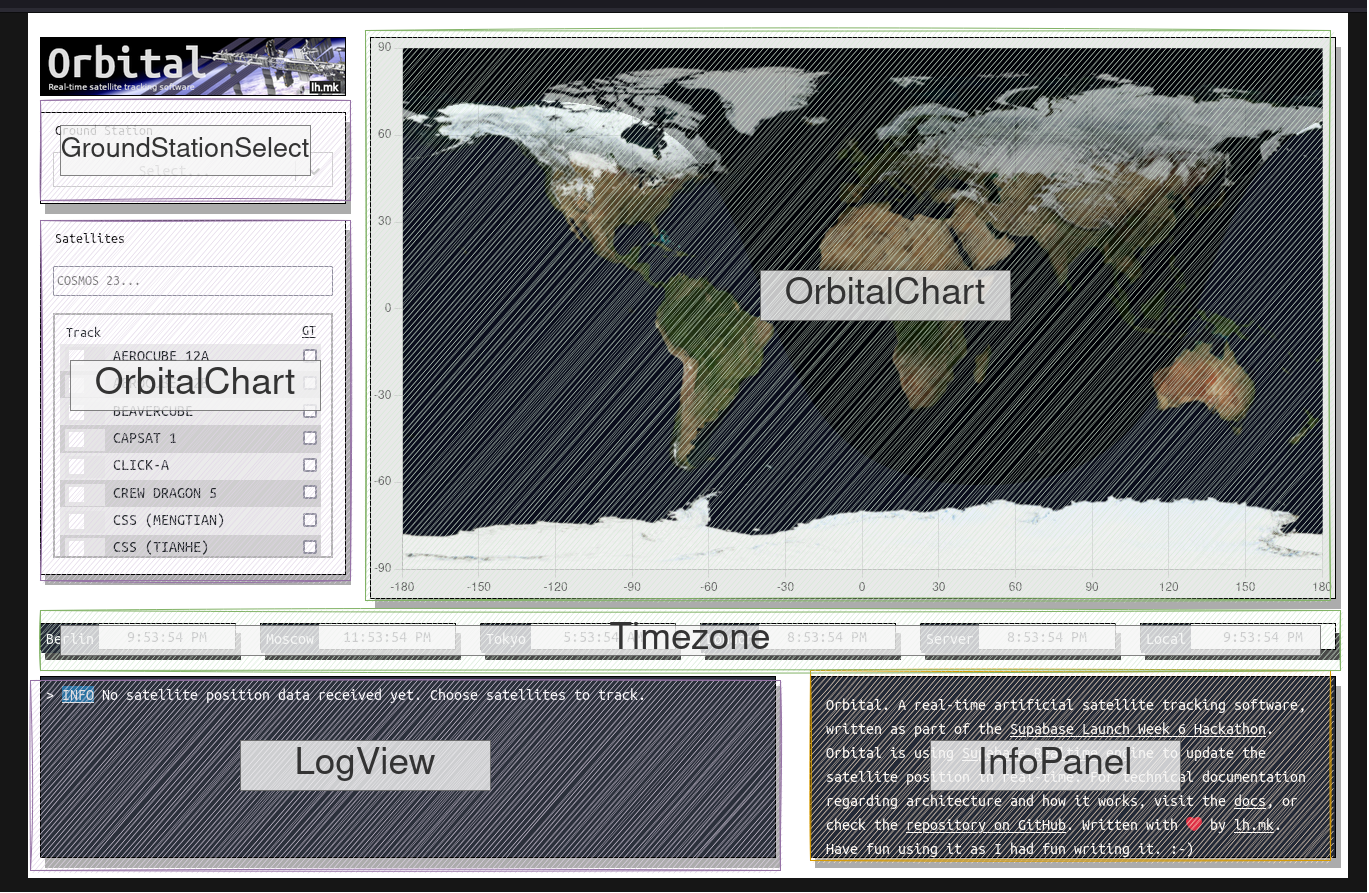Screen dimensions: 1369x893
Task: Enable GT checkbox for CSS (TIANHE)
Action: (310, 547)
